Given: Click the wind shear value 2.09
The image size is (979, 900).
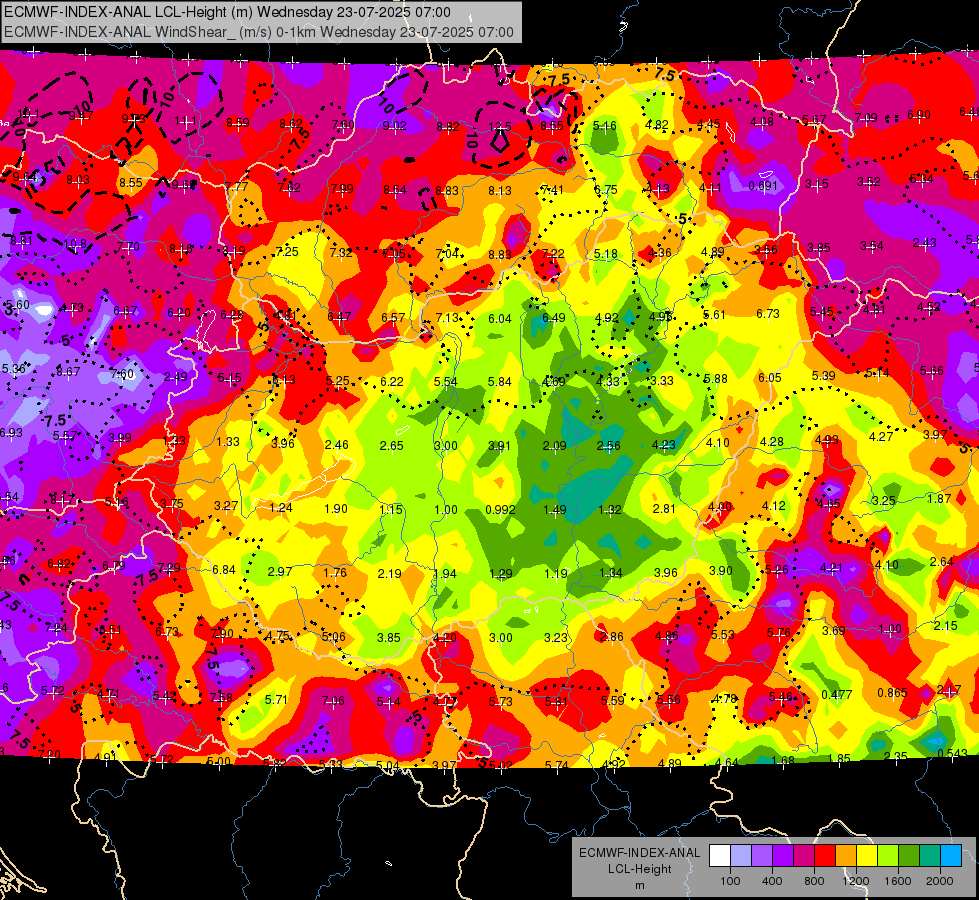Looking at the screenshot, I should [x=554, y=446].
